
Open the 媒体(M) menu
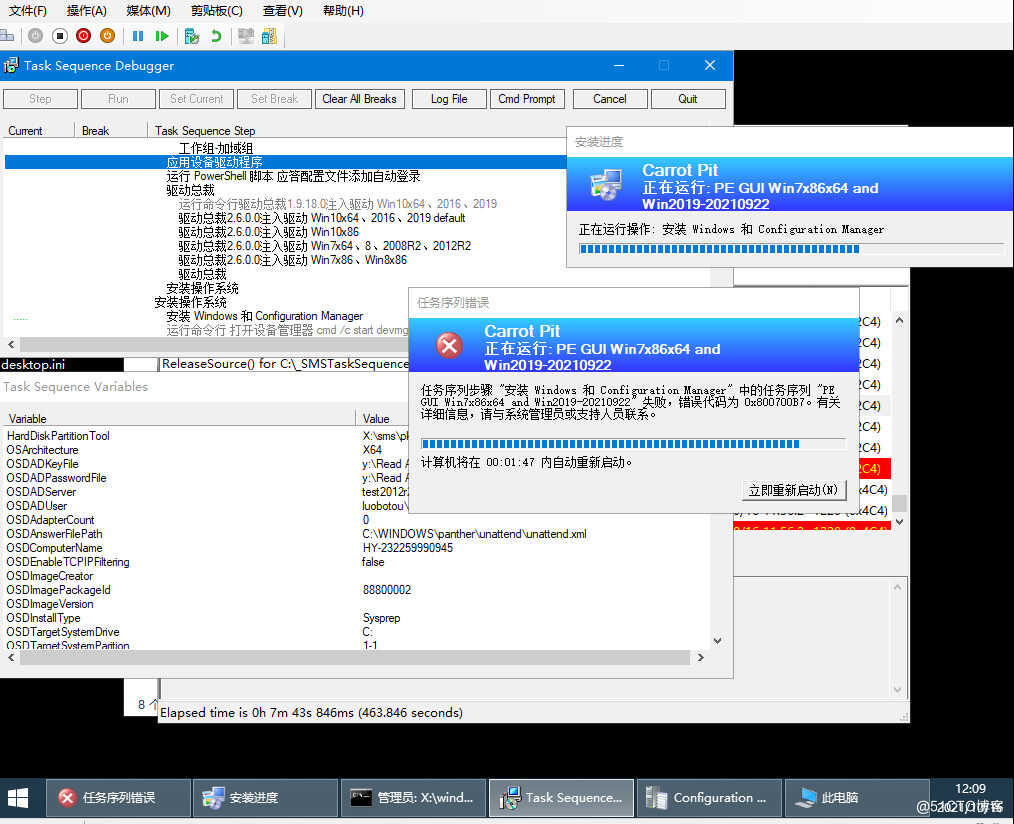(149, 10)
